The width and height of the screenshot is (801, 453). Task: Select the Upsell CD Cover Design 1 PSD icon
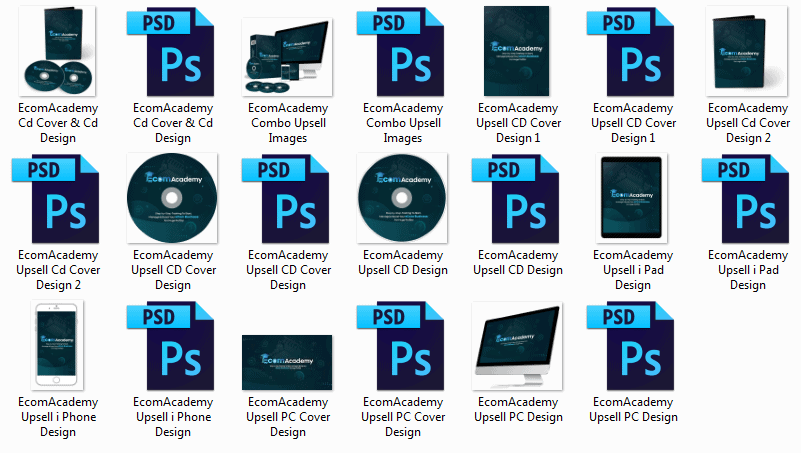(x=633, y=51)
